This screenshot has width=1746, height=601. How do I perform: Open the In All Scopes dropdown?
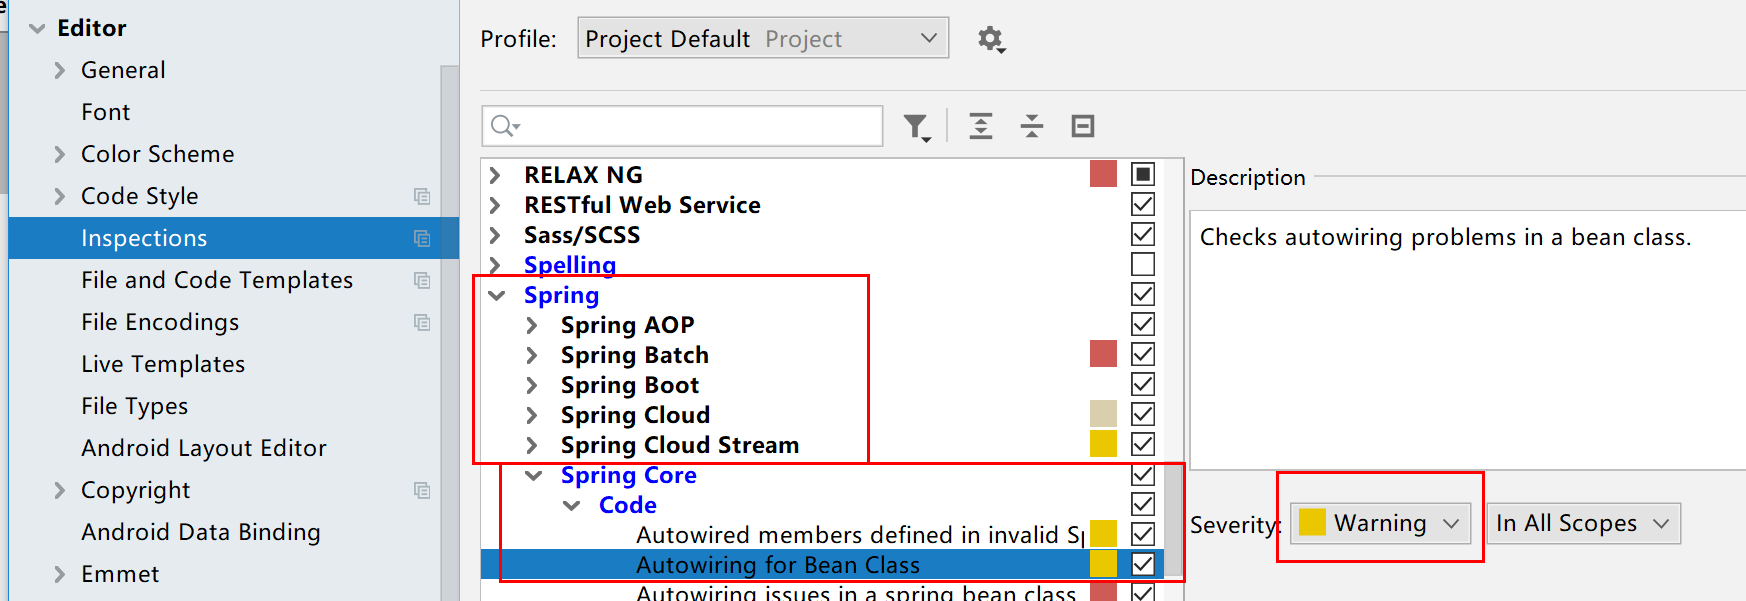(x=1583, y=523)
